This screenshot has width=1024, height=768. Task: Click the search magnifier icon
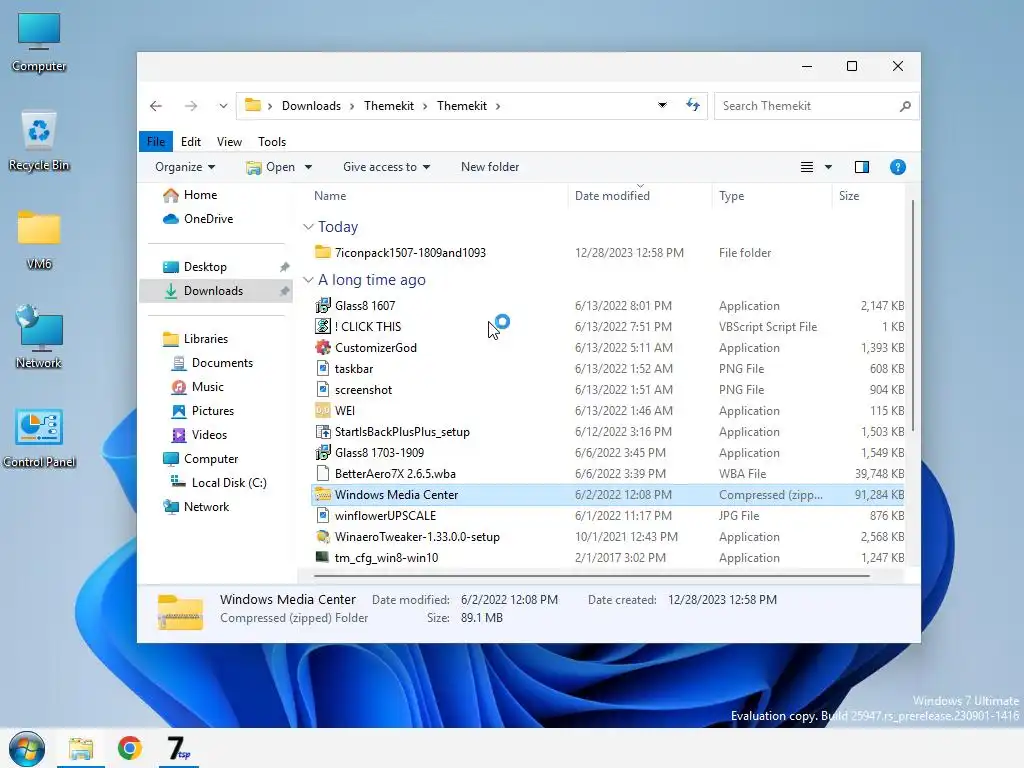(x=904, y=106)
